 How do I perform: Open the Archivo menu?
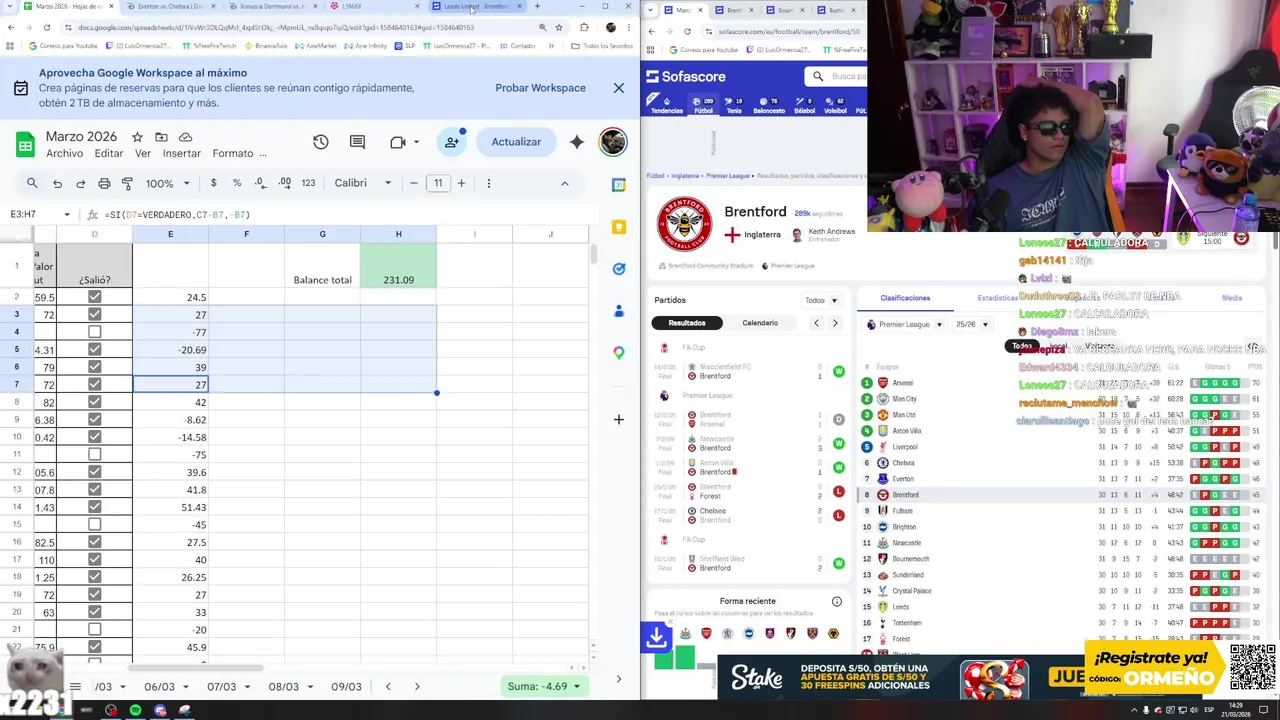click(64, 153)
